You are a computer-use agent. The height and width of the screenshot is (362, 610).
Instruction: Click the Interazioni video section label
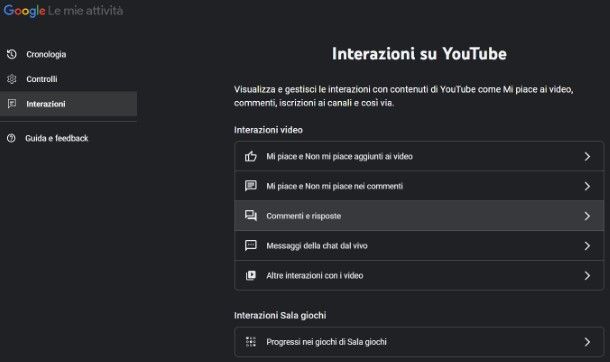tap(268, 130)
